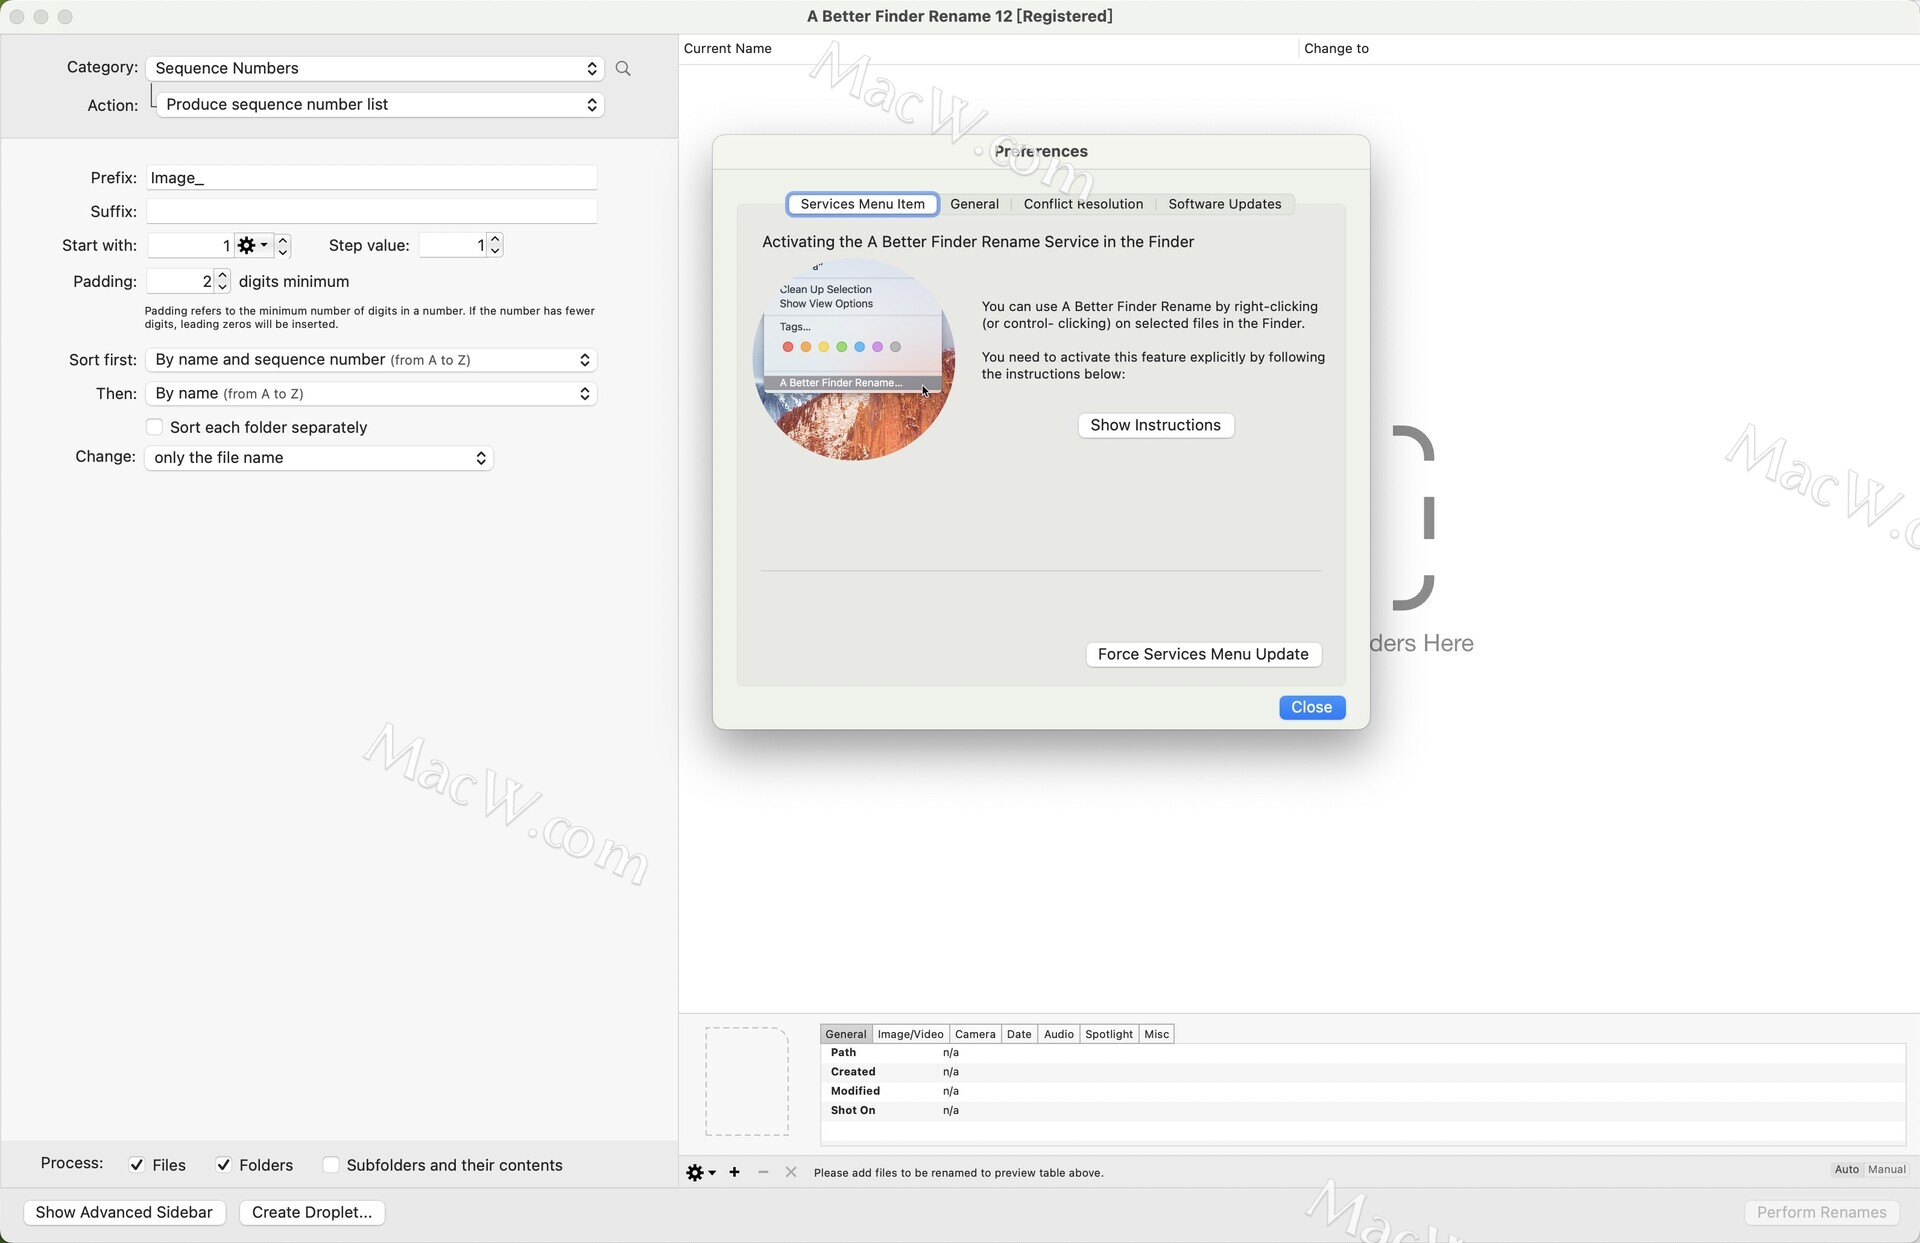Select the Spotlight metadata tab
This screenshot has height=1243, width=1920.
click(x=1109, y=1034)
